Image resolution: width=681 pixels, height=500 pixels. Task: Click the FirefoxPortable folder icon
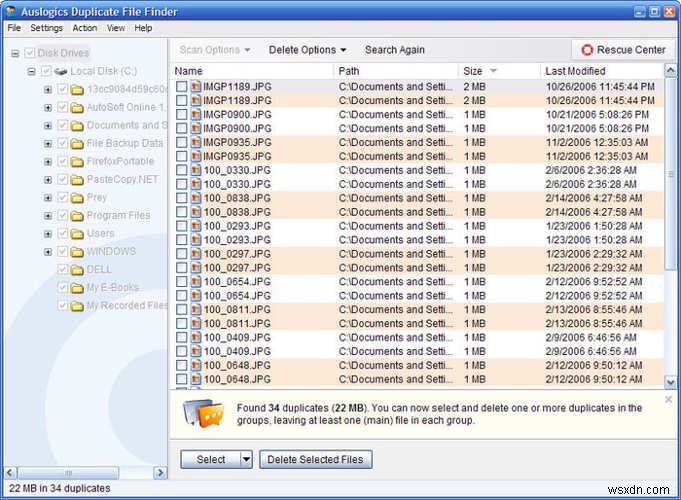click(77, 162)
